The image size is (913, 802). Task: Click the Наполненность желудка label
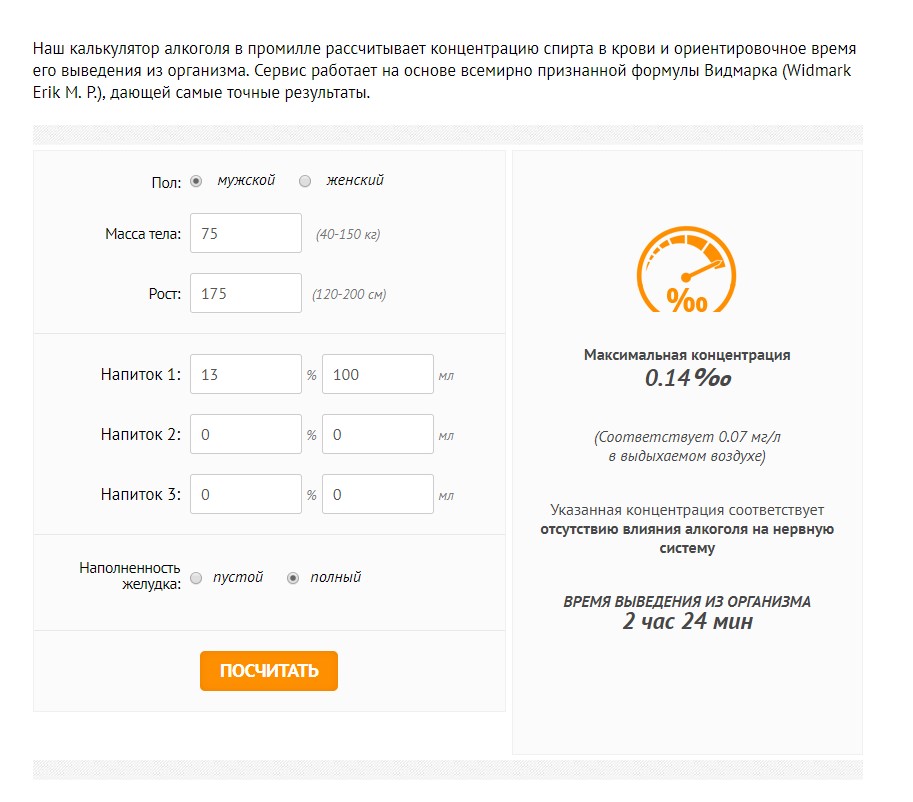point(130,576)
